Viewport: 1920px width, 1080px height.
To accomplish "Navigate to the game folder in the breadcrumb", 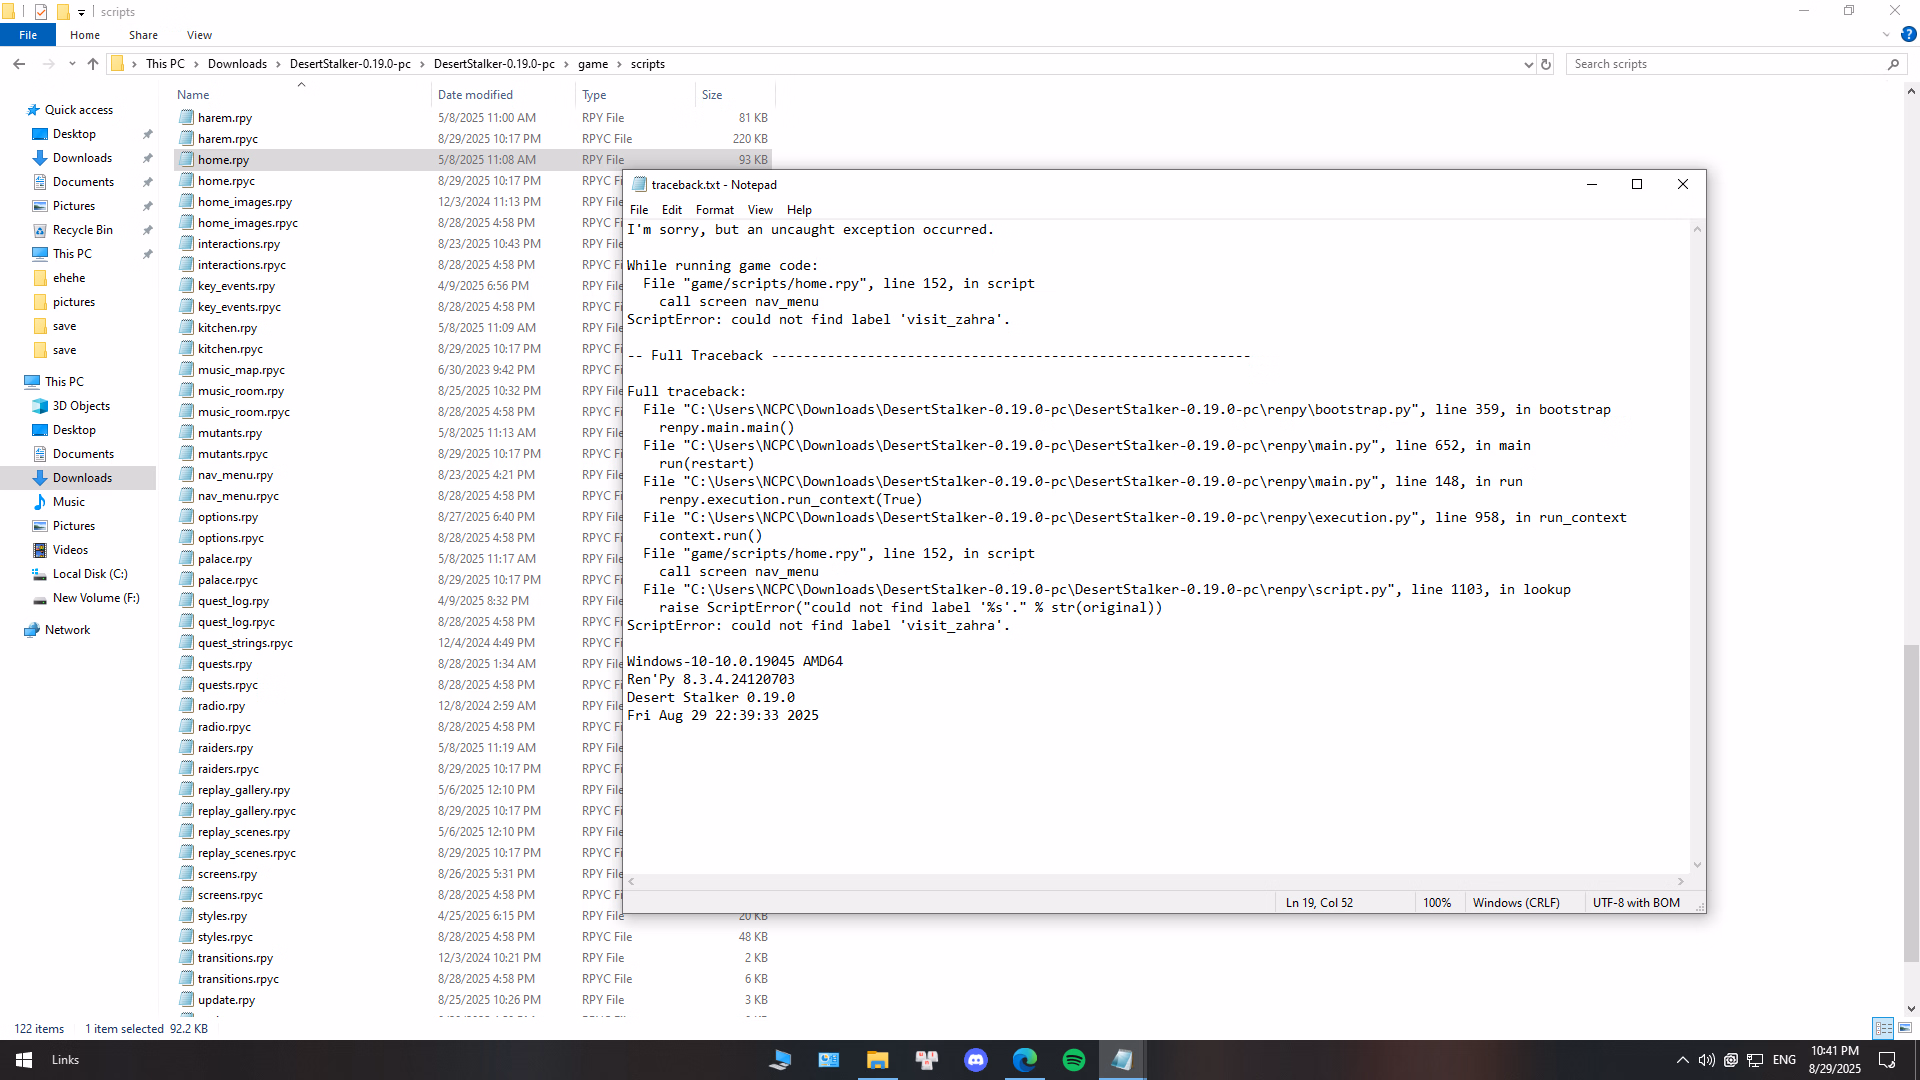I will click(x=592, y=64).
